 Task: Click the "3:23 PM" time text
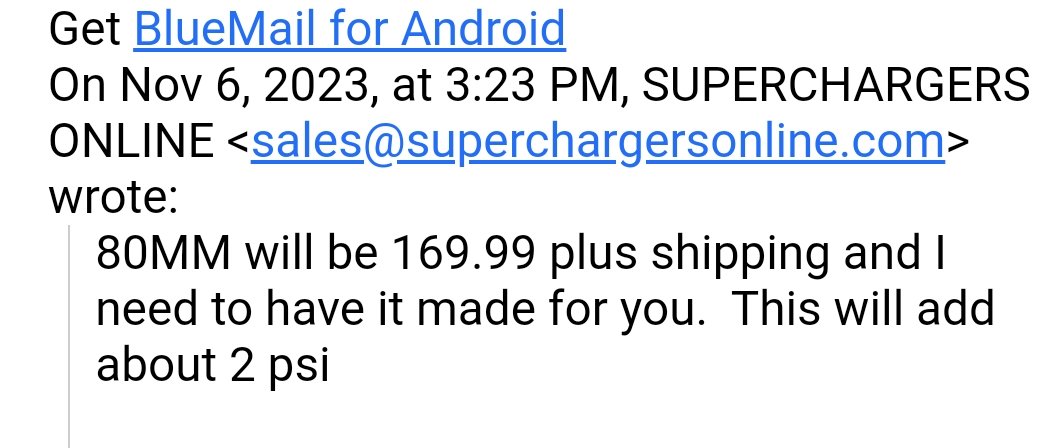point(537,86)
